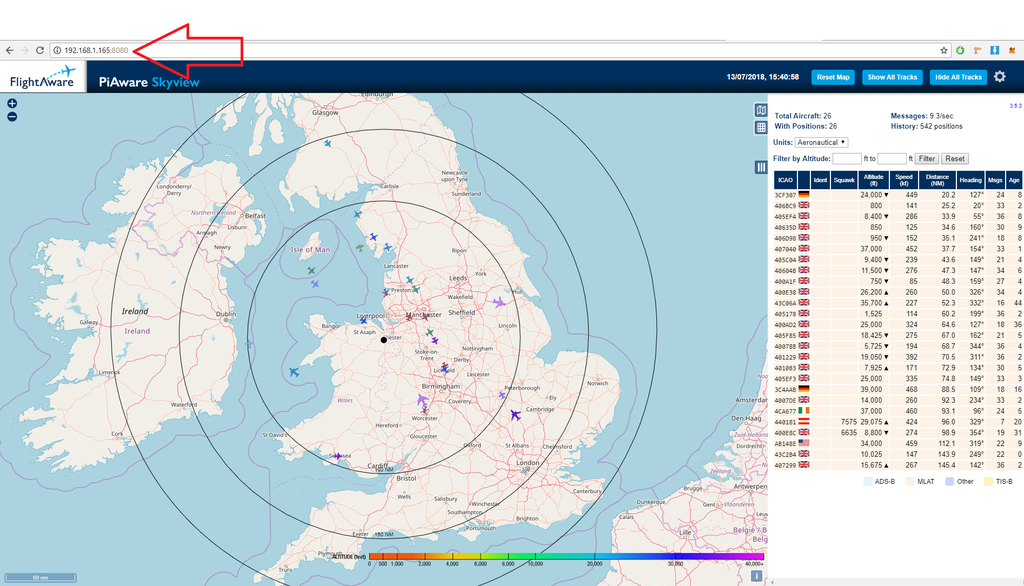Sort the table by Distance column

coord(937,180)
